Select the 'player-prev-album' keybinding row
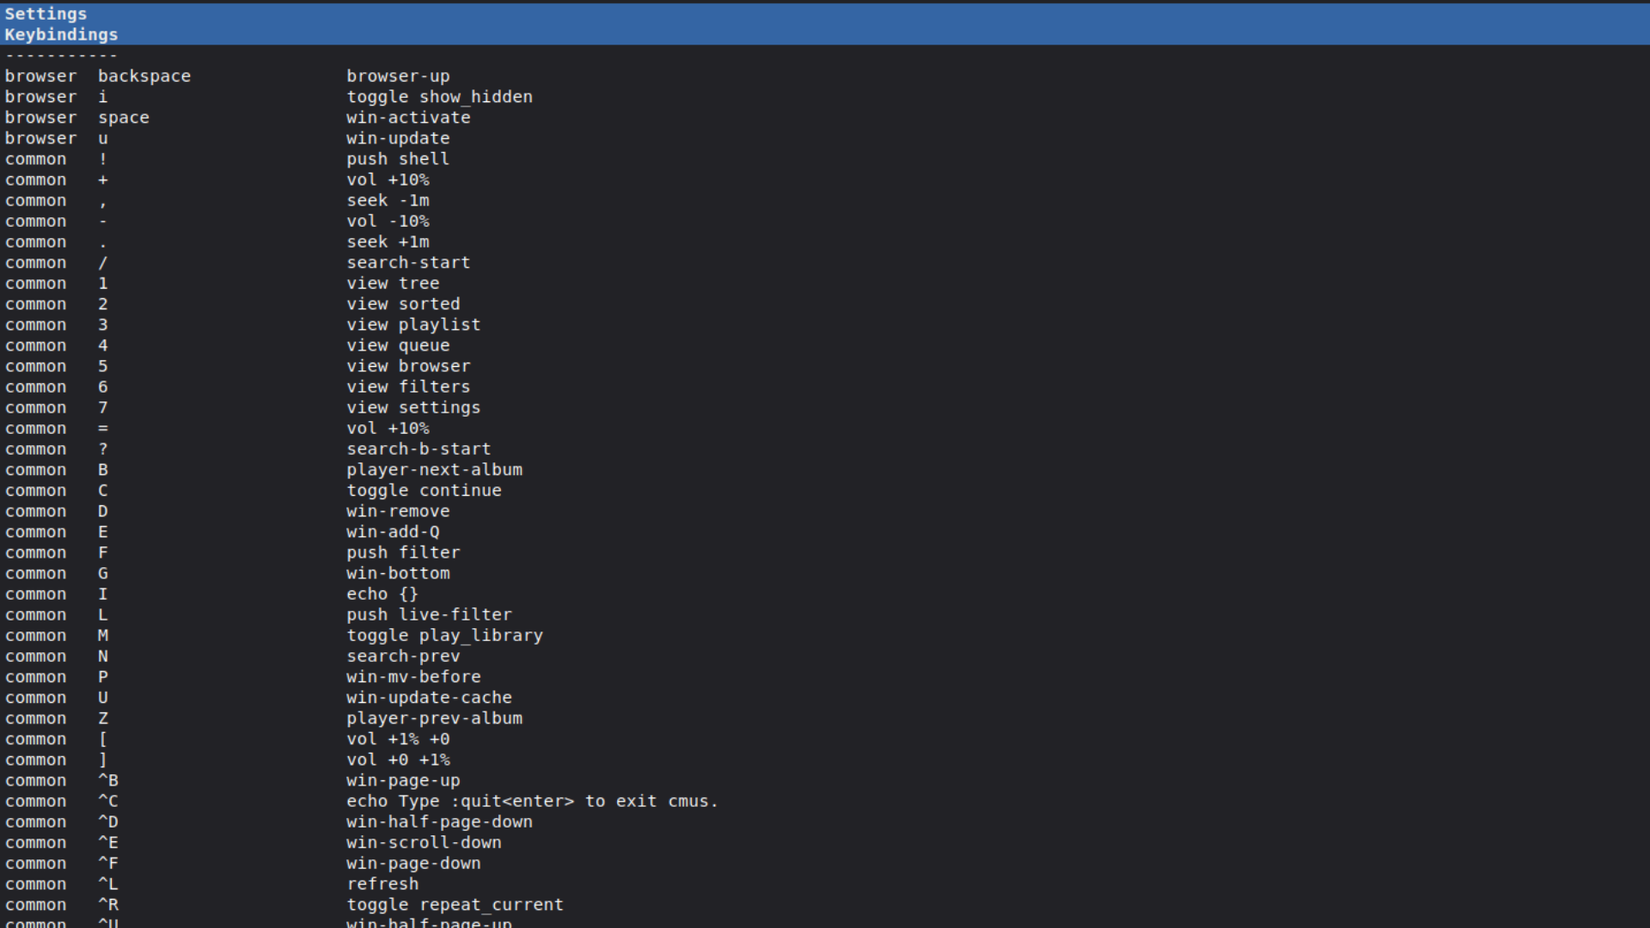Image resolution: width=1650 pixels, height=928 pixels. pos(825,718)
